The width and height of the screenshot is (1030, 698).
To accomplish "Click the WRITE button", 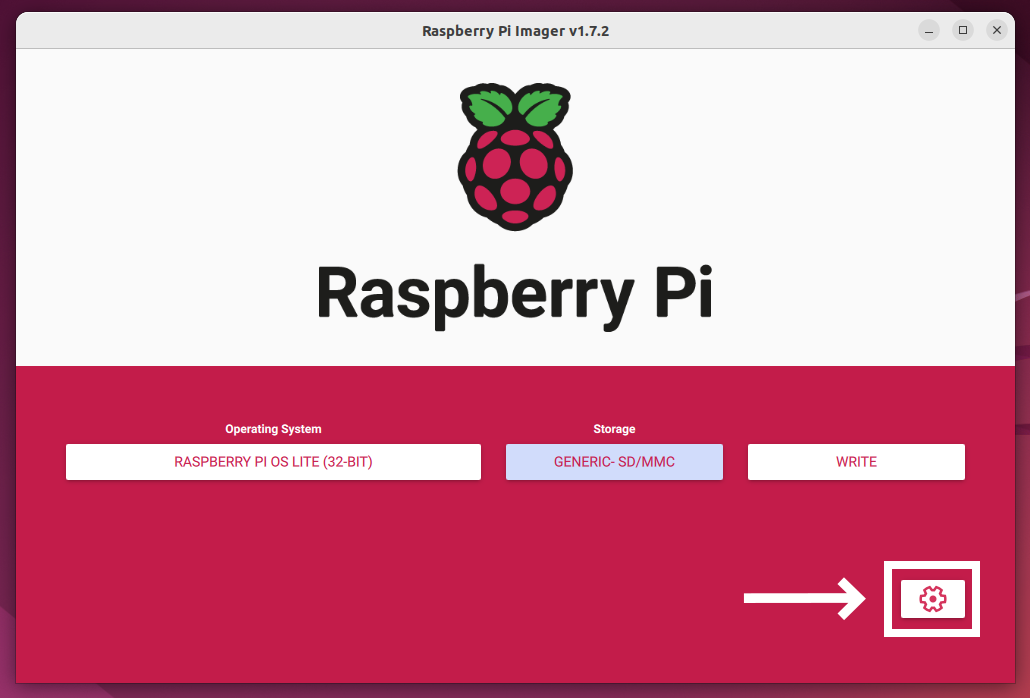I will point(856,462).
